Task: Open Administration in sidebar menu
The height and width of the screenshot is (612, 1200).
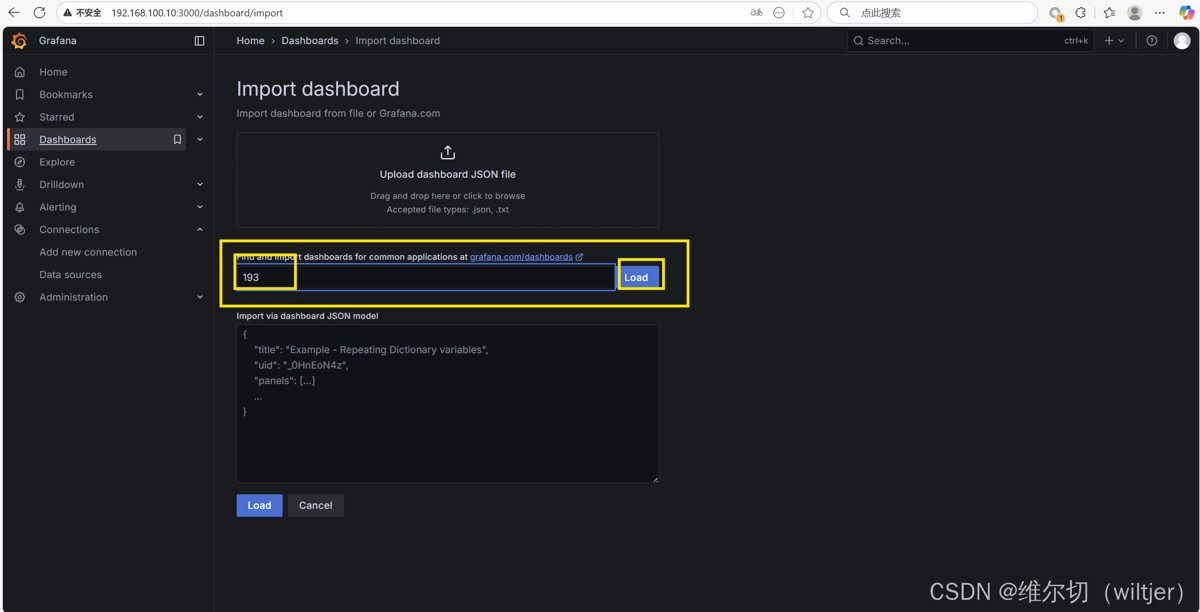Action: [73, 297]
